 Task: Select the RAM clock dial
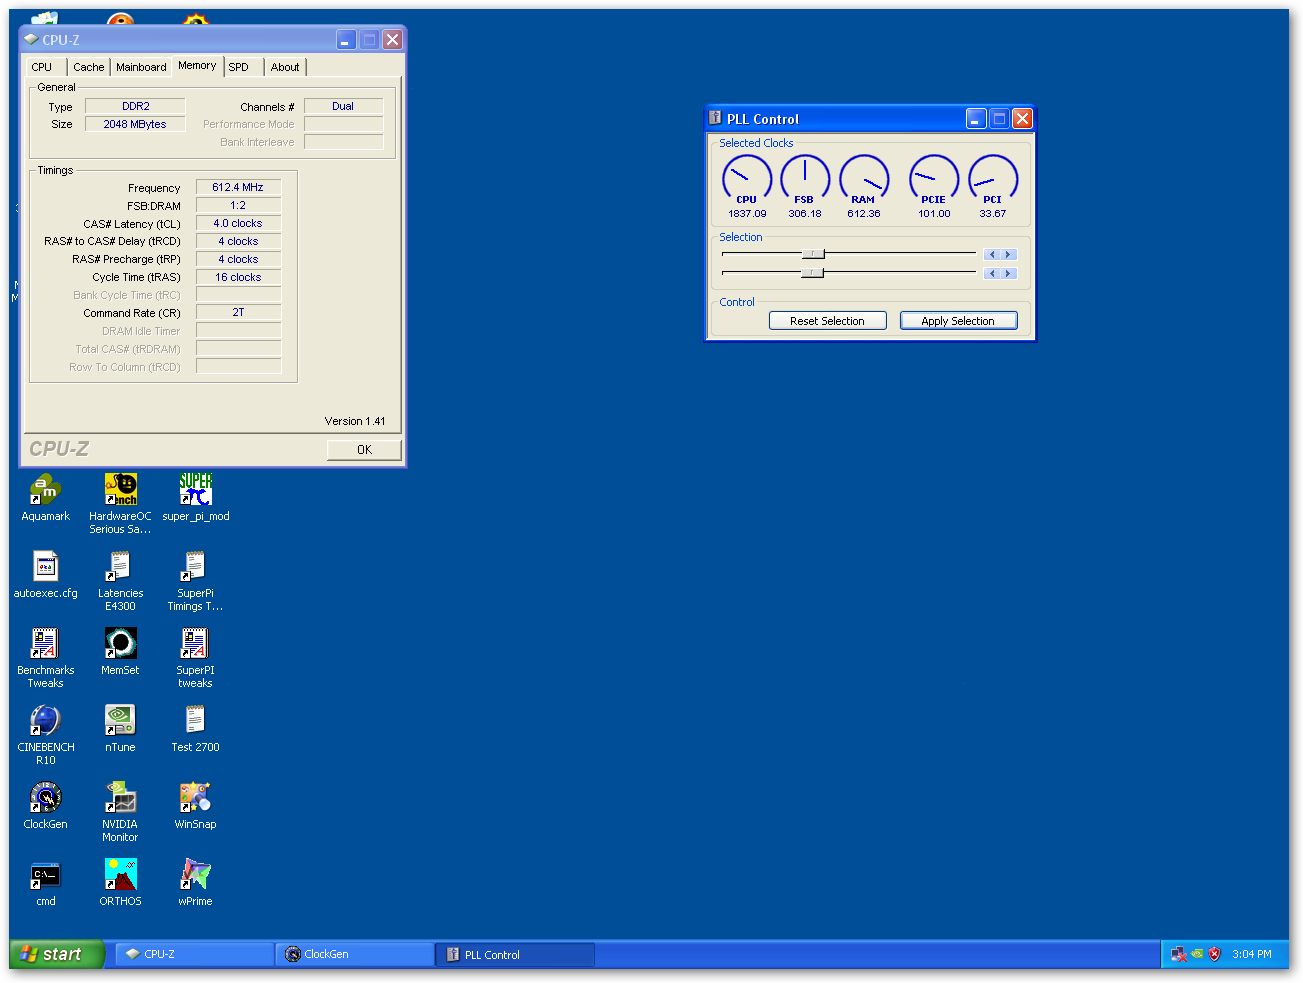click(864, 180)
